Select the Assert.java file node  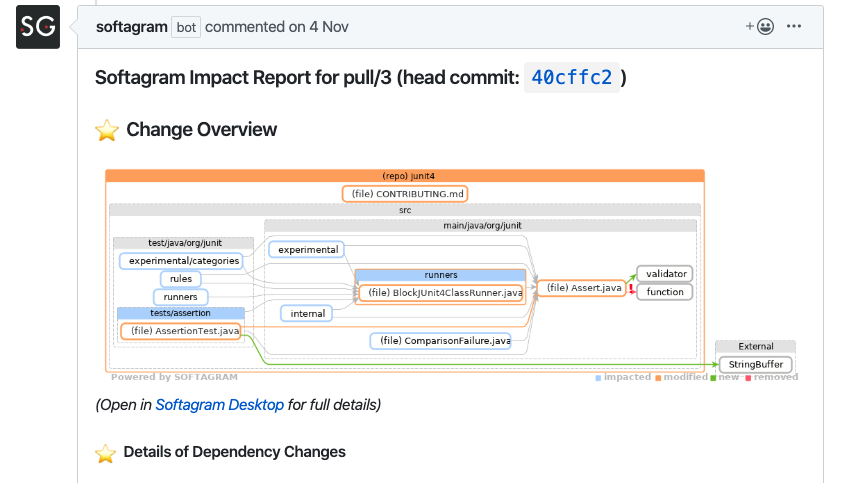pos(583,288)
